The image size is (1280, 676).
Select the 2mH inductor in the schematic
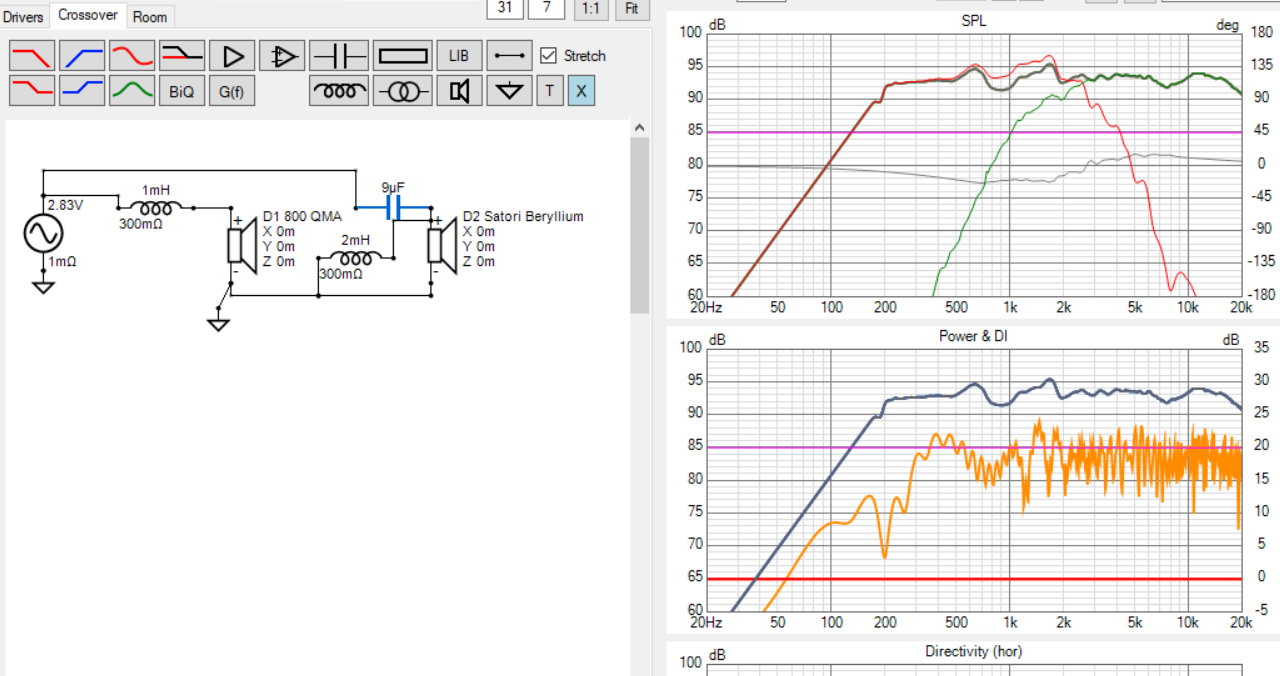355,256
